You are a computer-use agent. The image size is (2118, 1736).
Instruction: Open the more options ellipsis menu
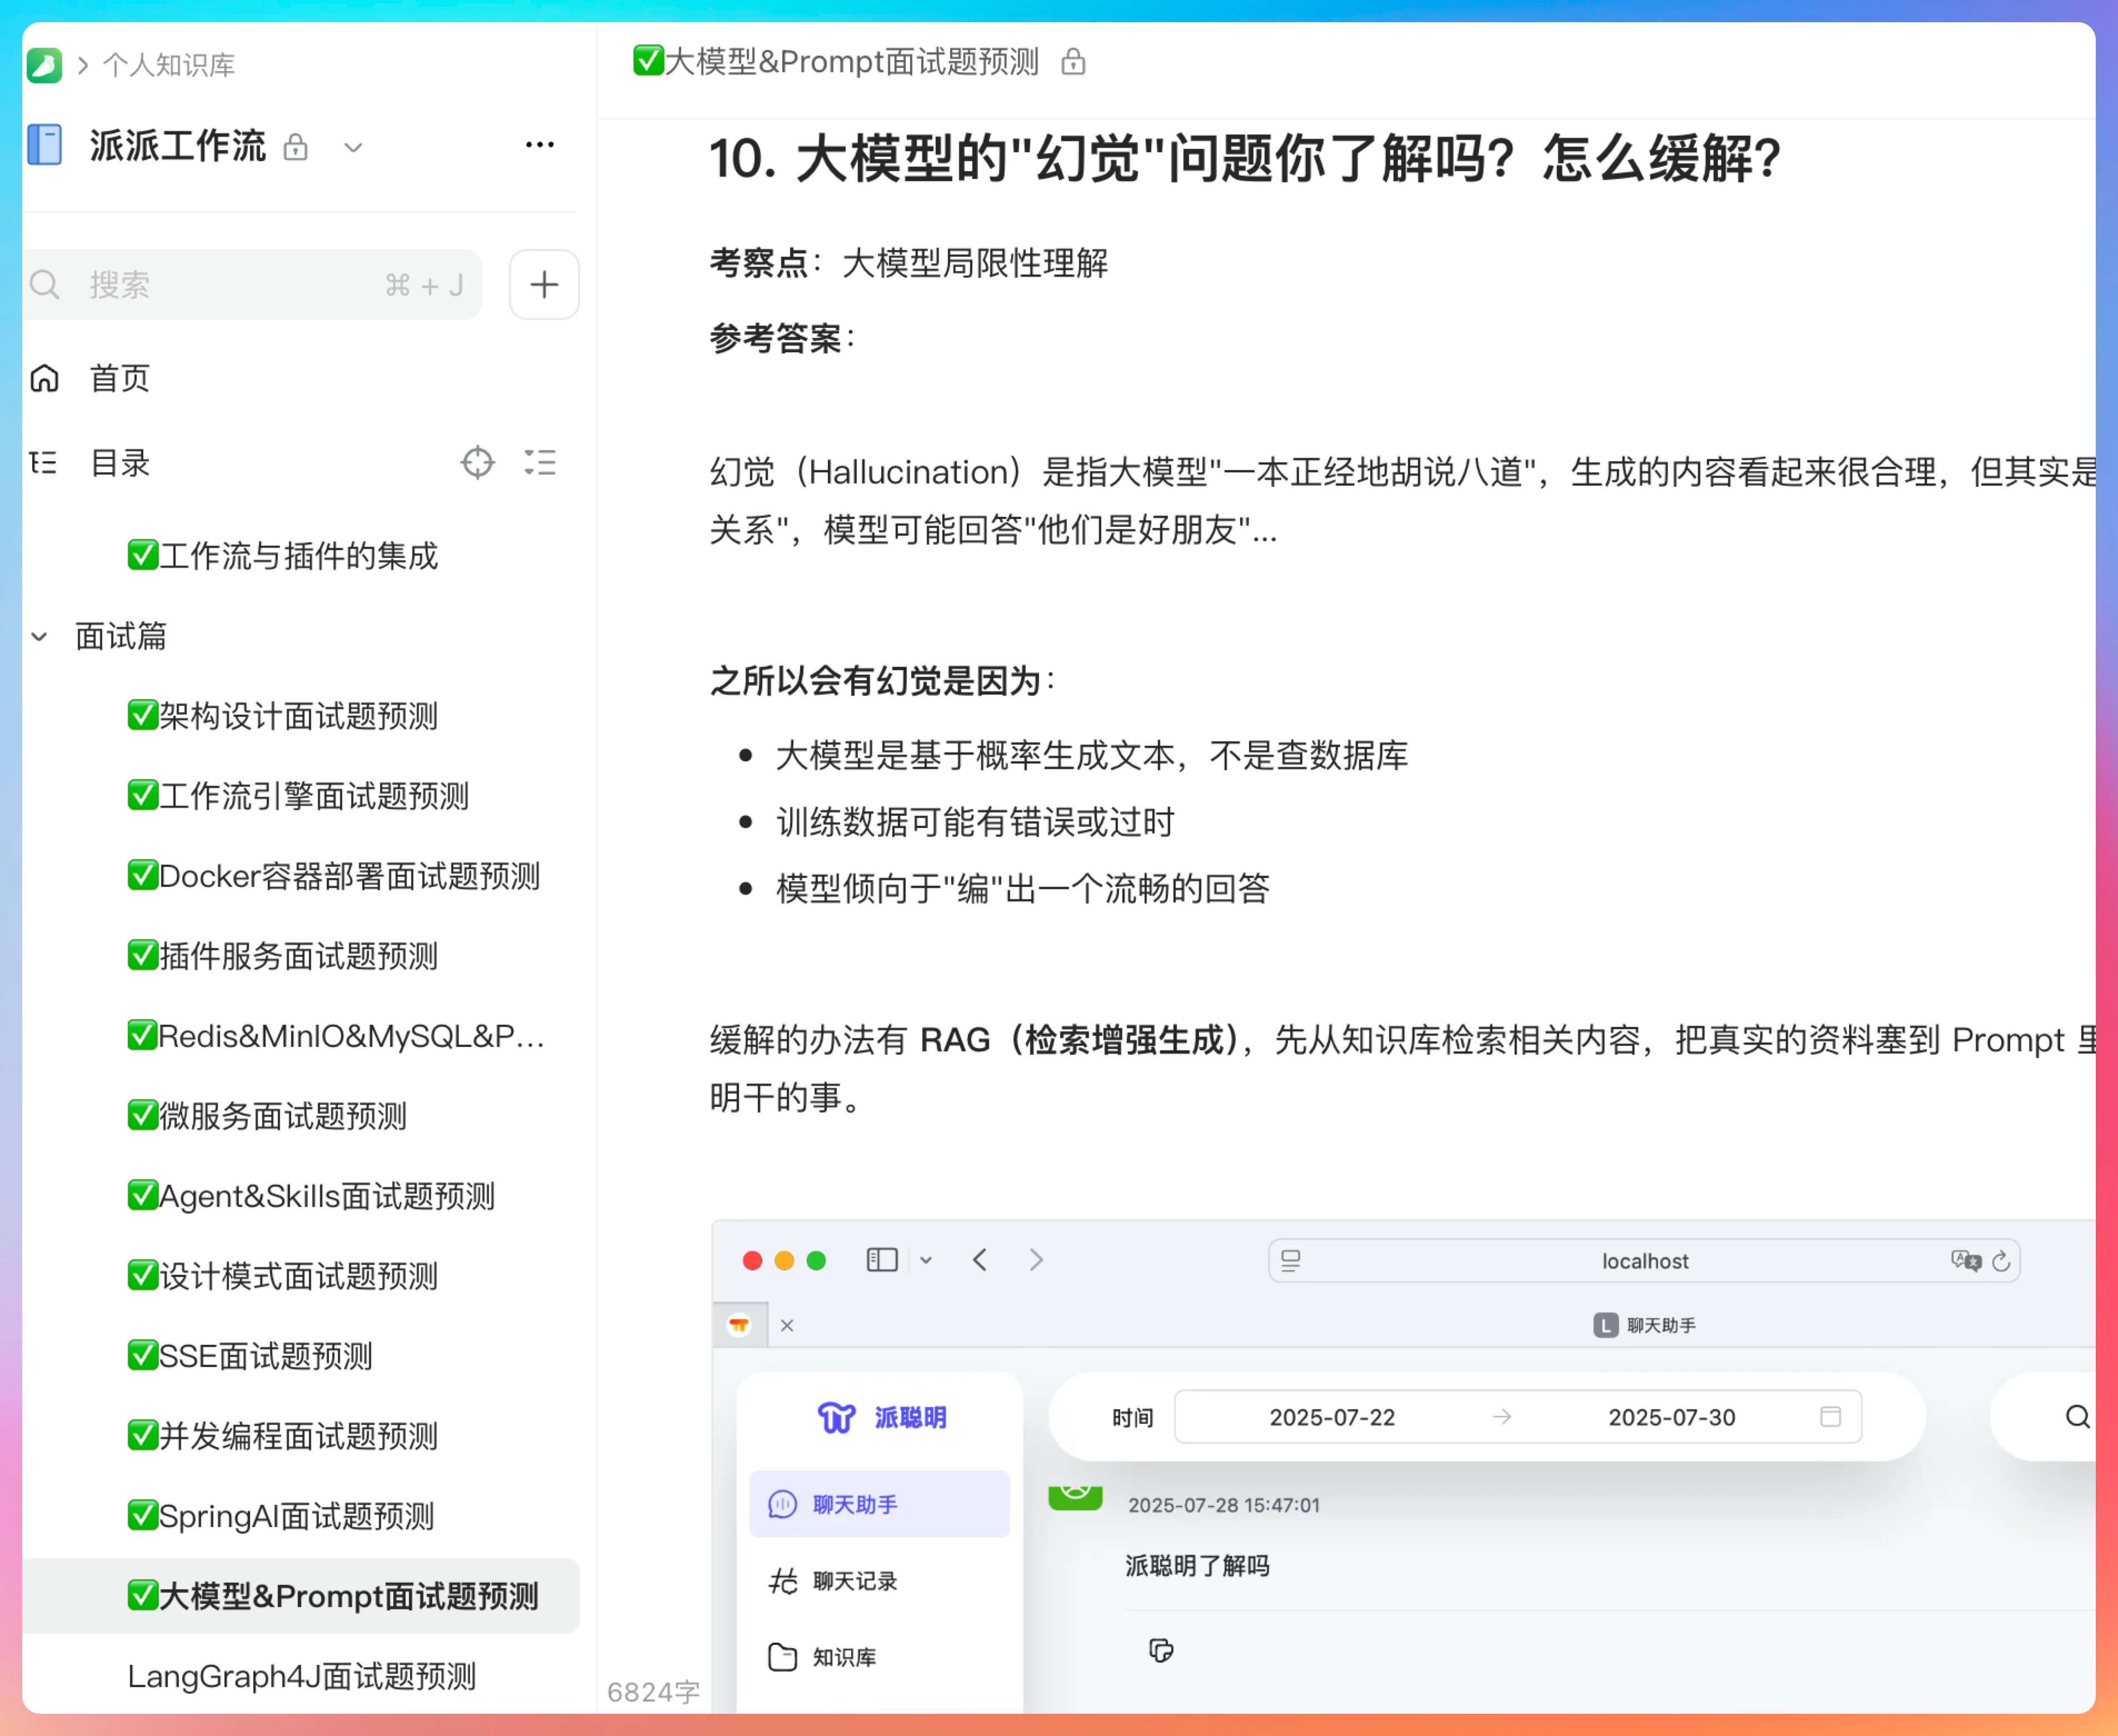tap(539, 146)
